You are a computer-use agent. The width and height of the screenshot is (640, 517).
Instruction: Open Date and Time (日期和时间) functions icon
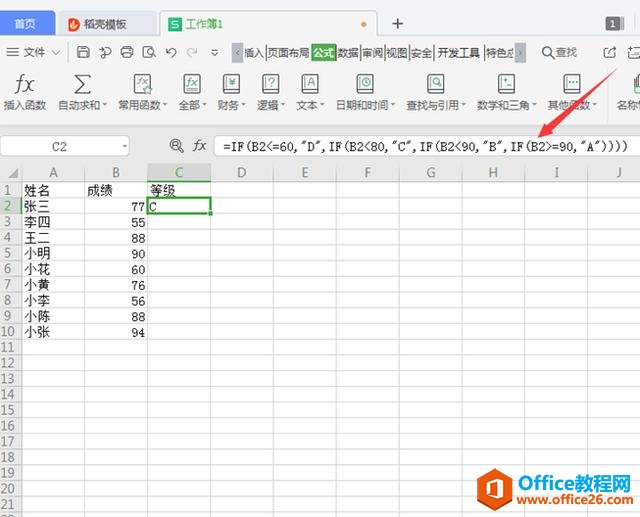point(365,84)
